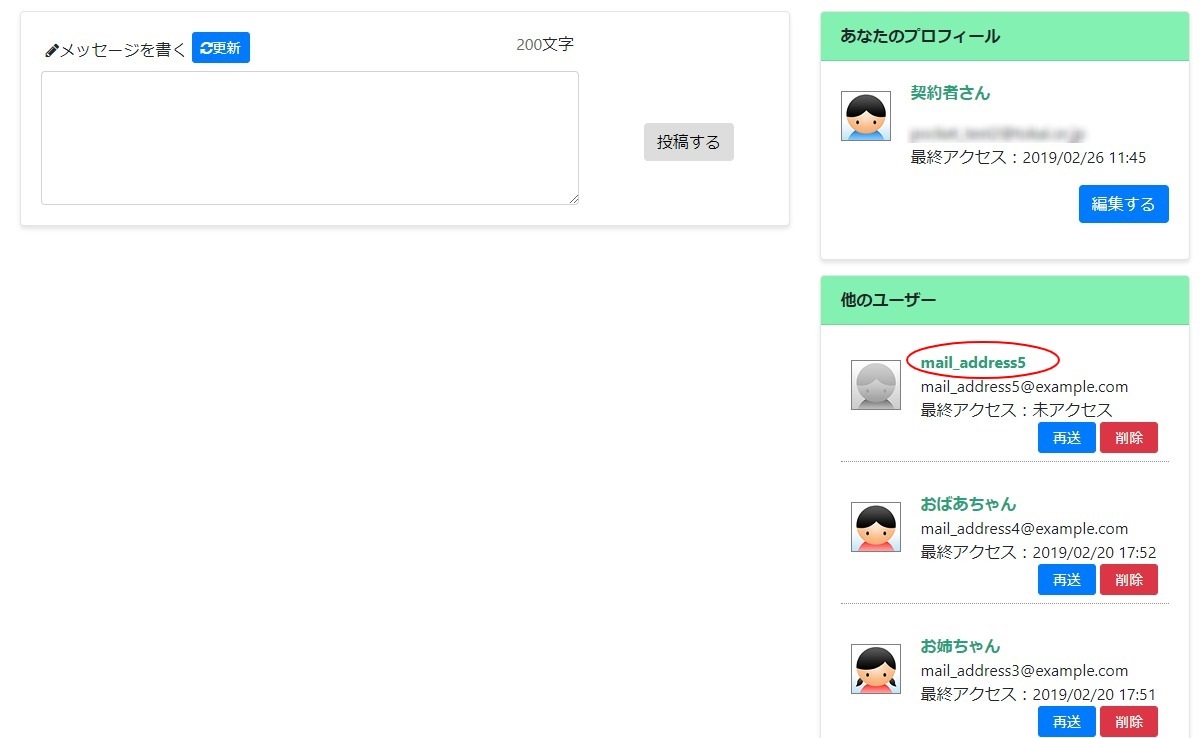This screenshot has width=1202, height=738.
Task: Click inside the message text area
Action: click(x=310, y=137)
